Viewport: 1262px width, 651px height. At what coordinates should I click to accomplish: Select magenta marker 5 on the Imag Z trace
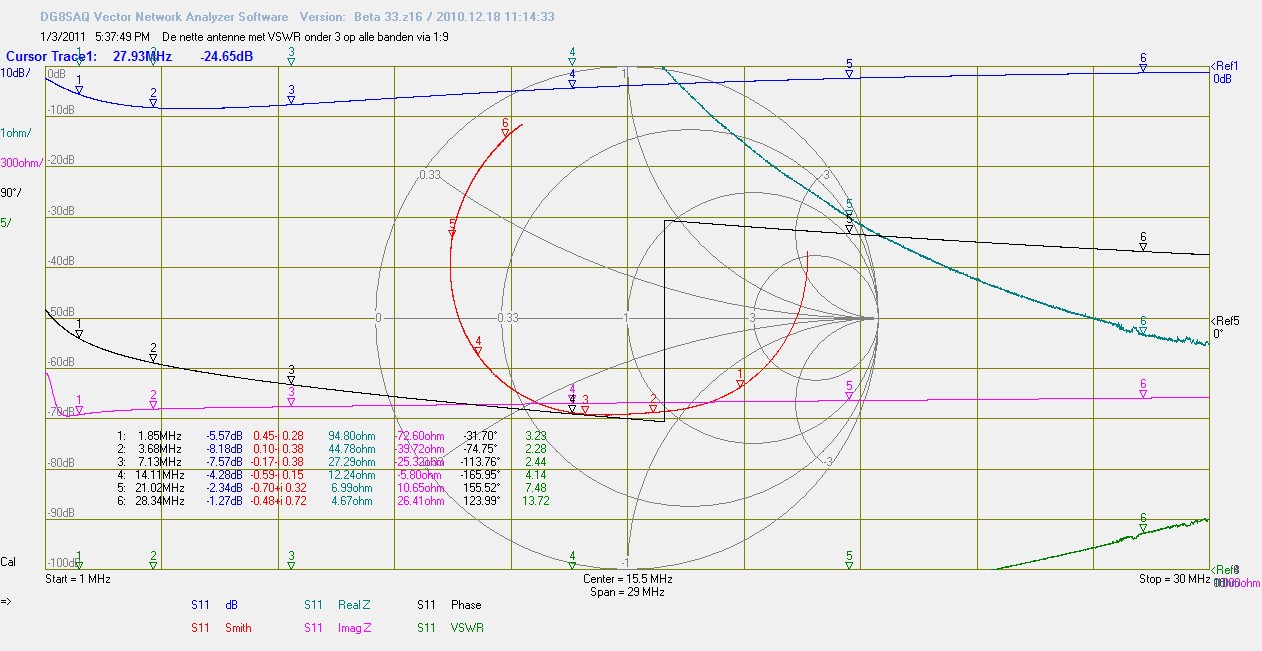tap(849, 391)
